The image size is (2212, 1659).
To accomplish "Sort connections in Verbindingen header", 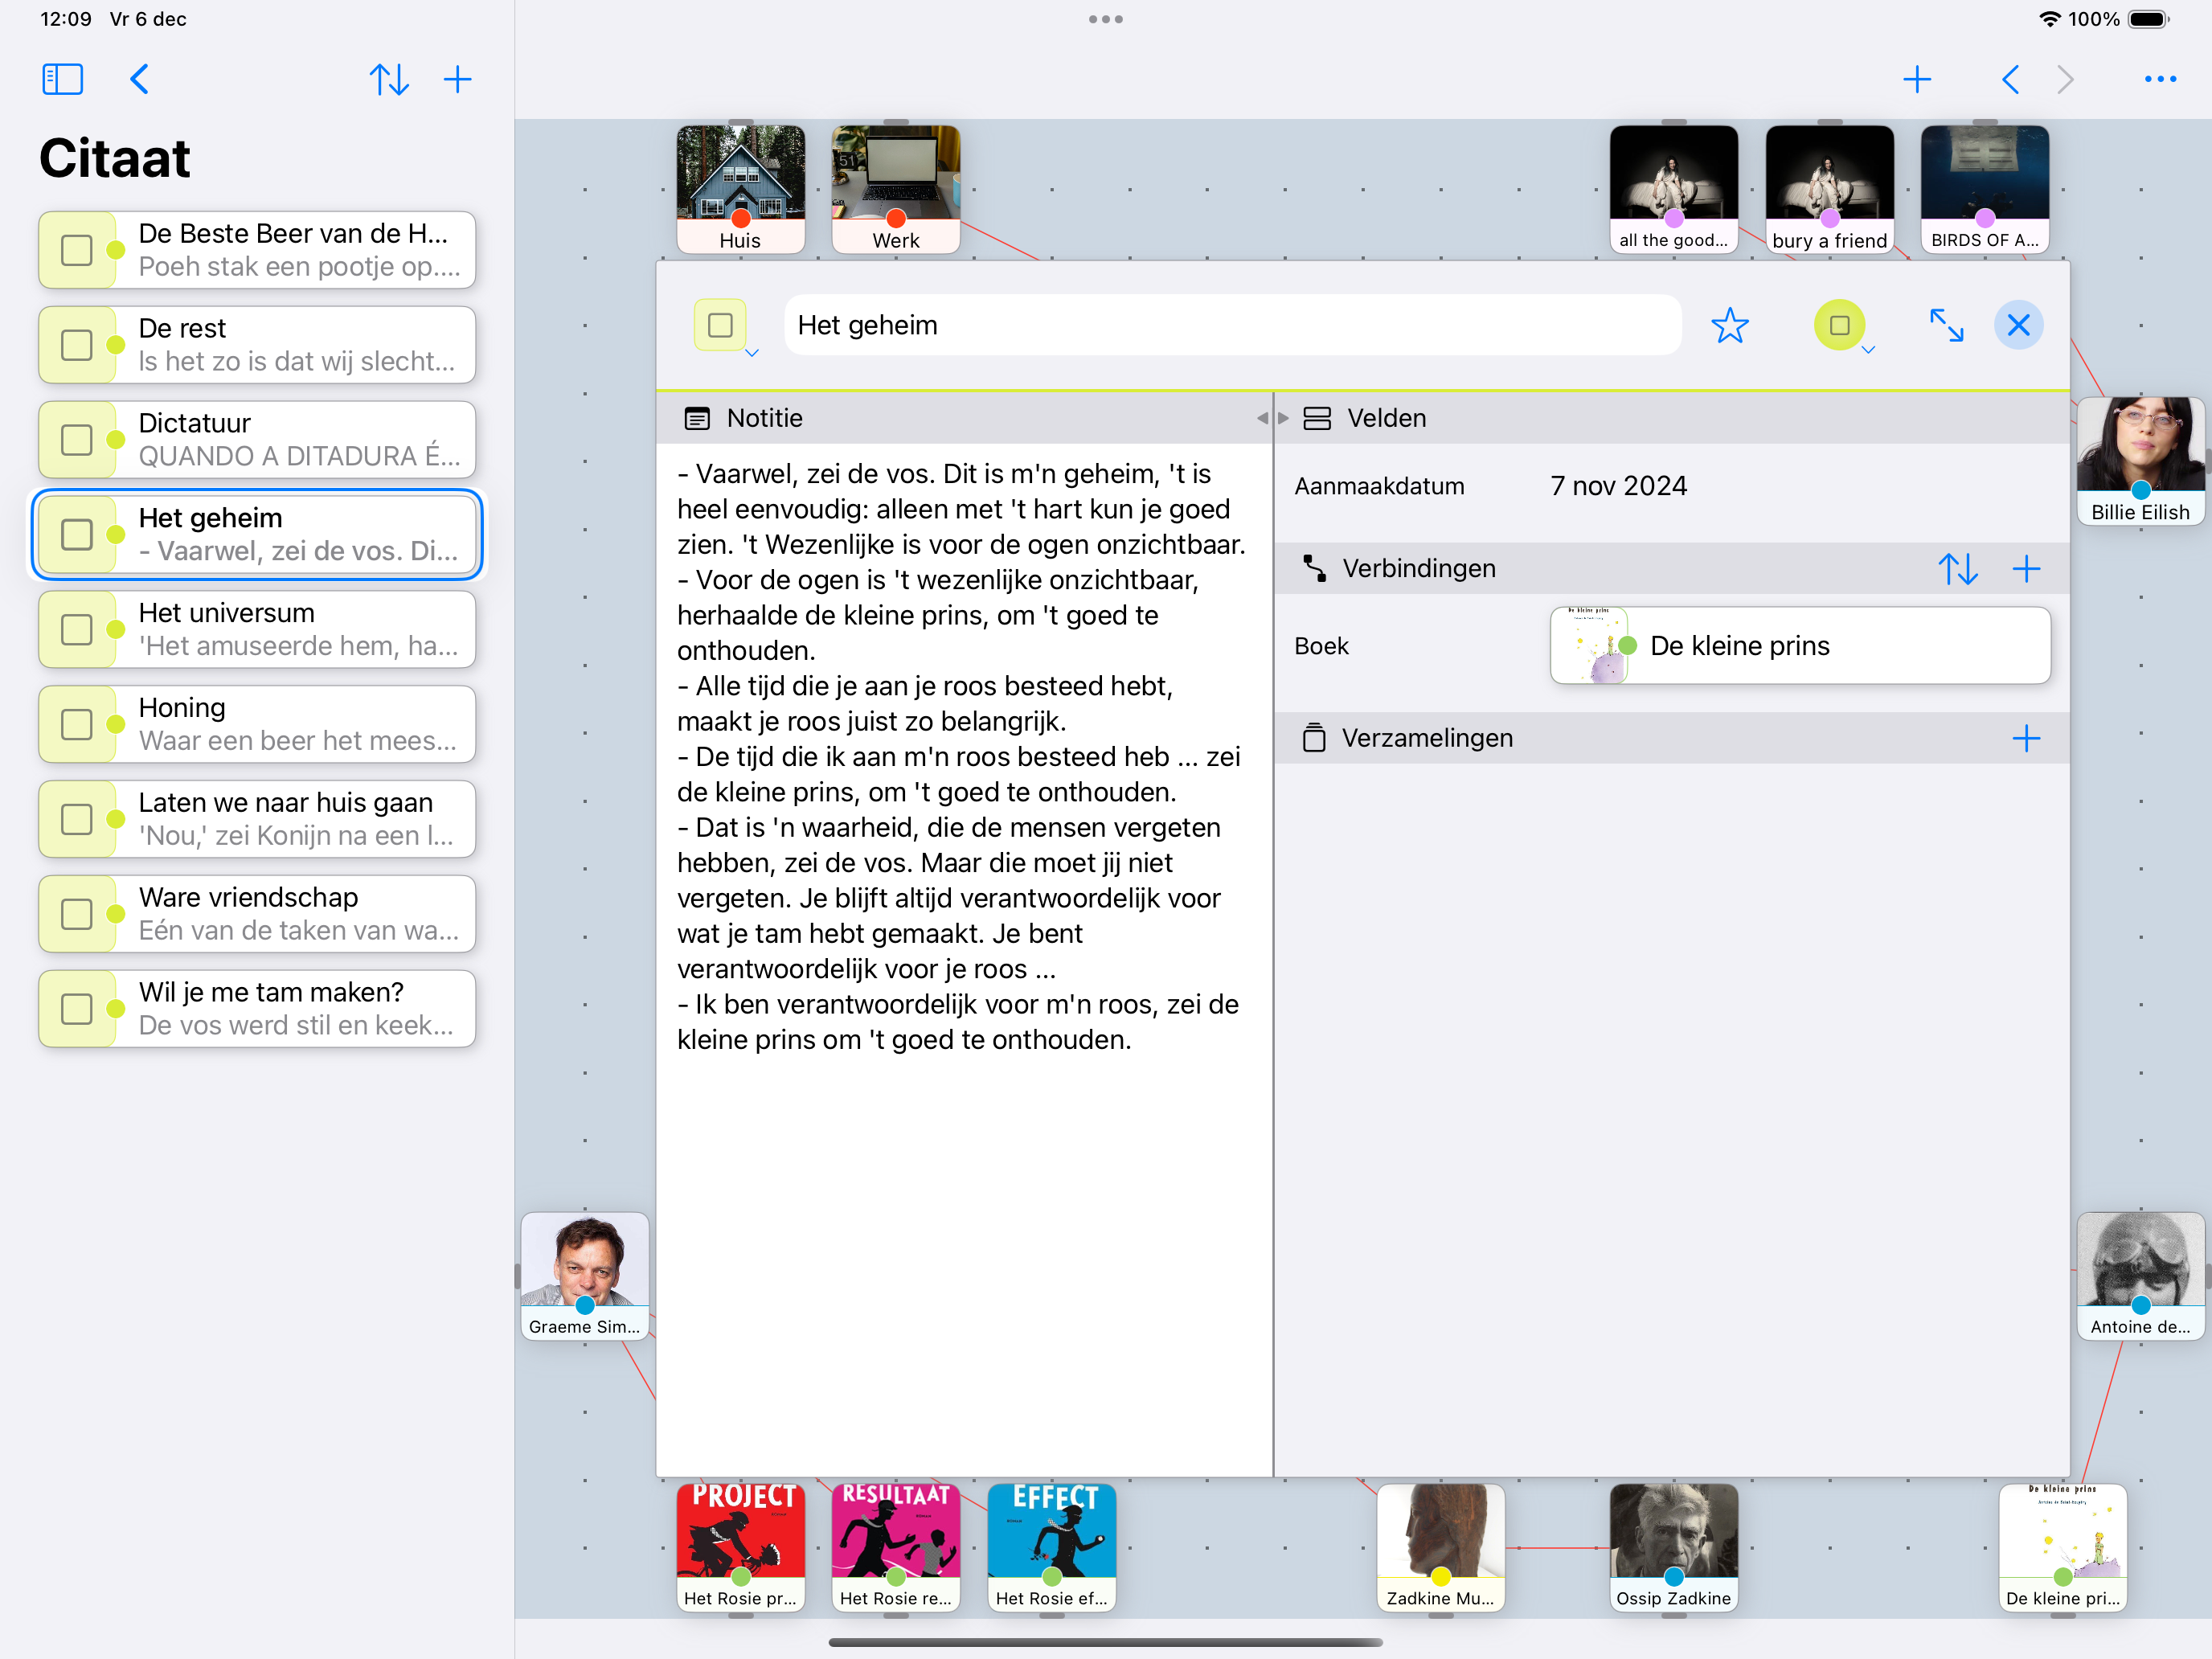I will [x=1957, y=569].
